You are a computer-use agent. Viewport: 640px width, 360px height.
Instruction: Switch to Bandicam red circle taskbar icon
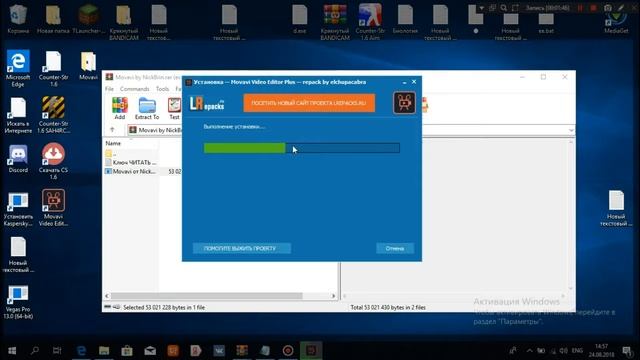(x=288, y=350)
